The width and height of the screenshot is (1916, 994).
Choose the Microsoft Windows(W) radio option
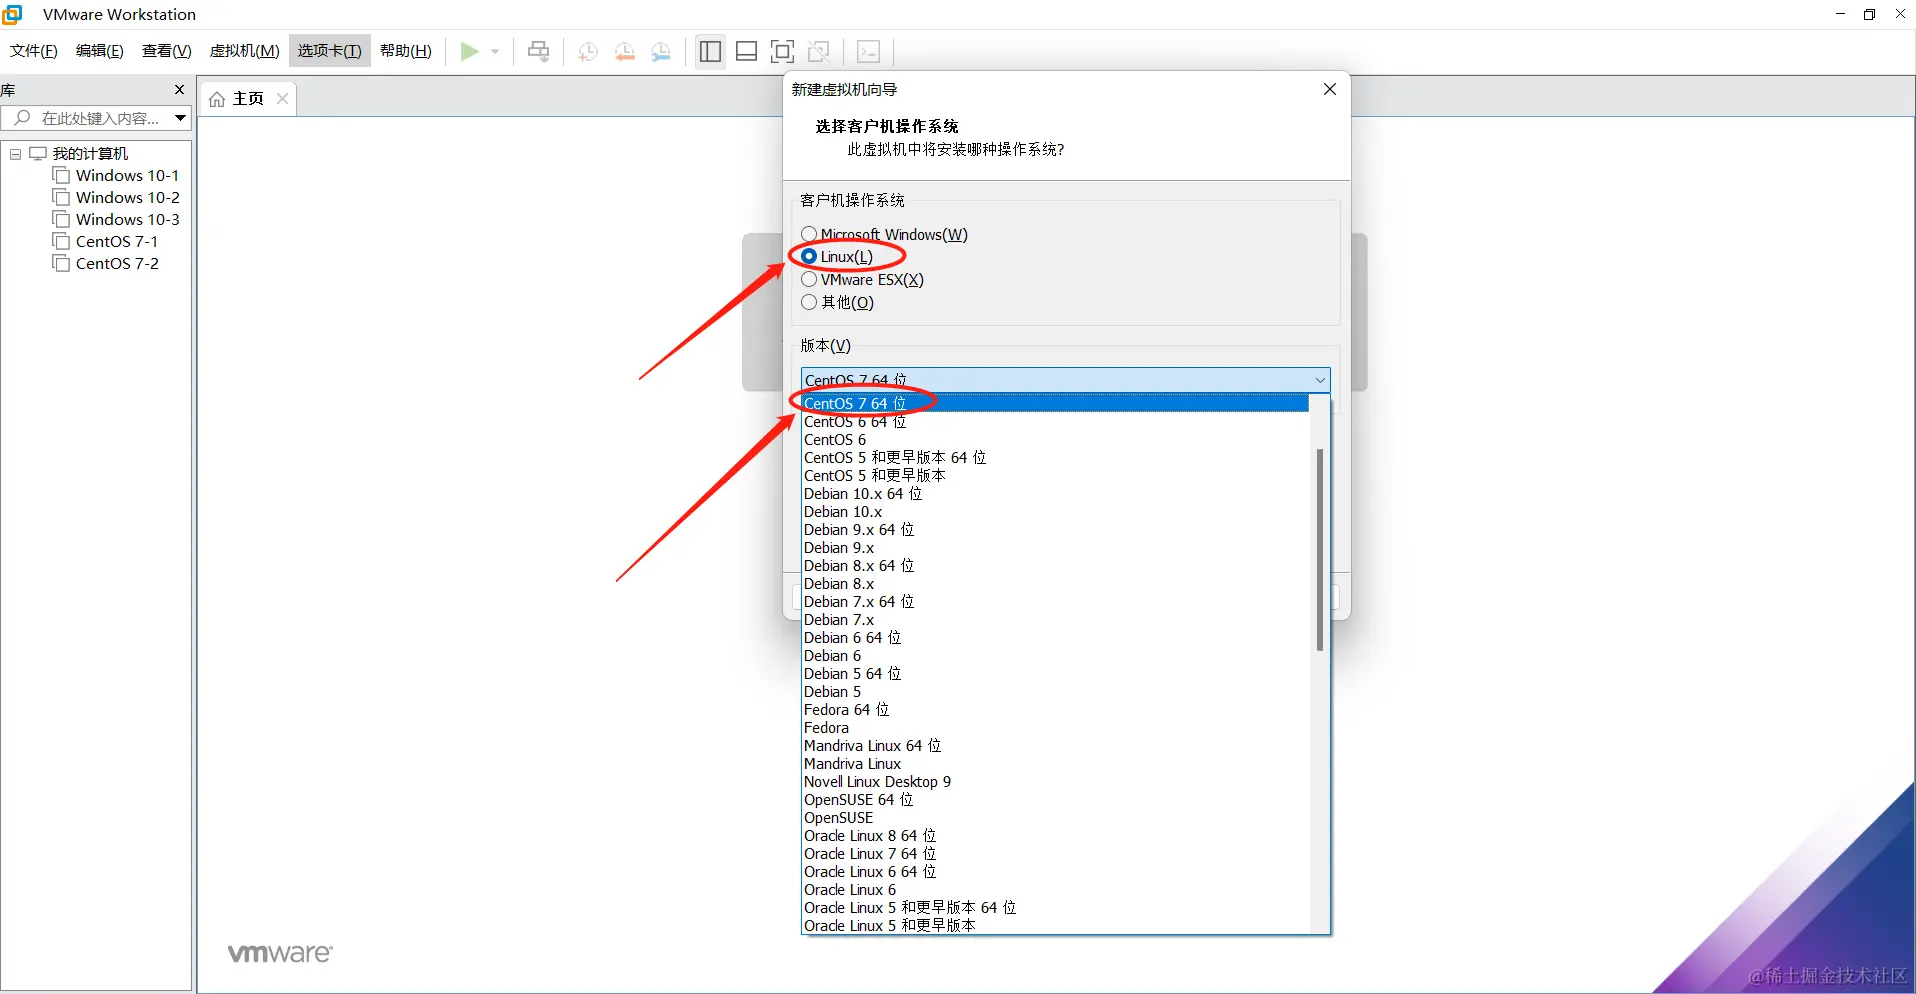[x=809, y=234]
